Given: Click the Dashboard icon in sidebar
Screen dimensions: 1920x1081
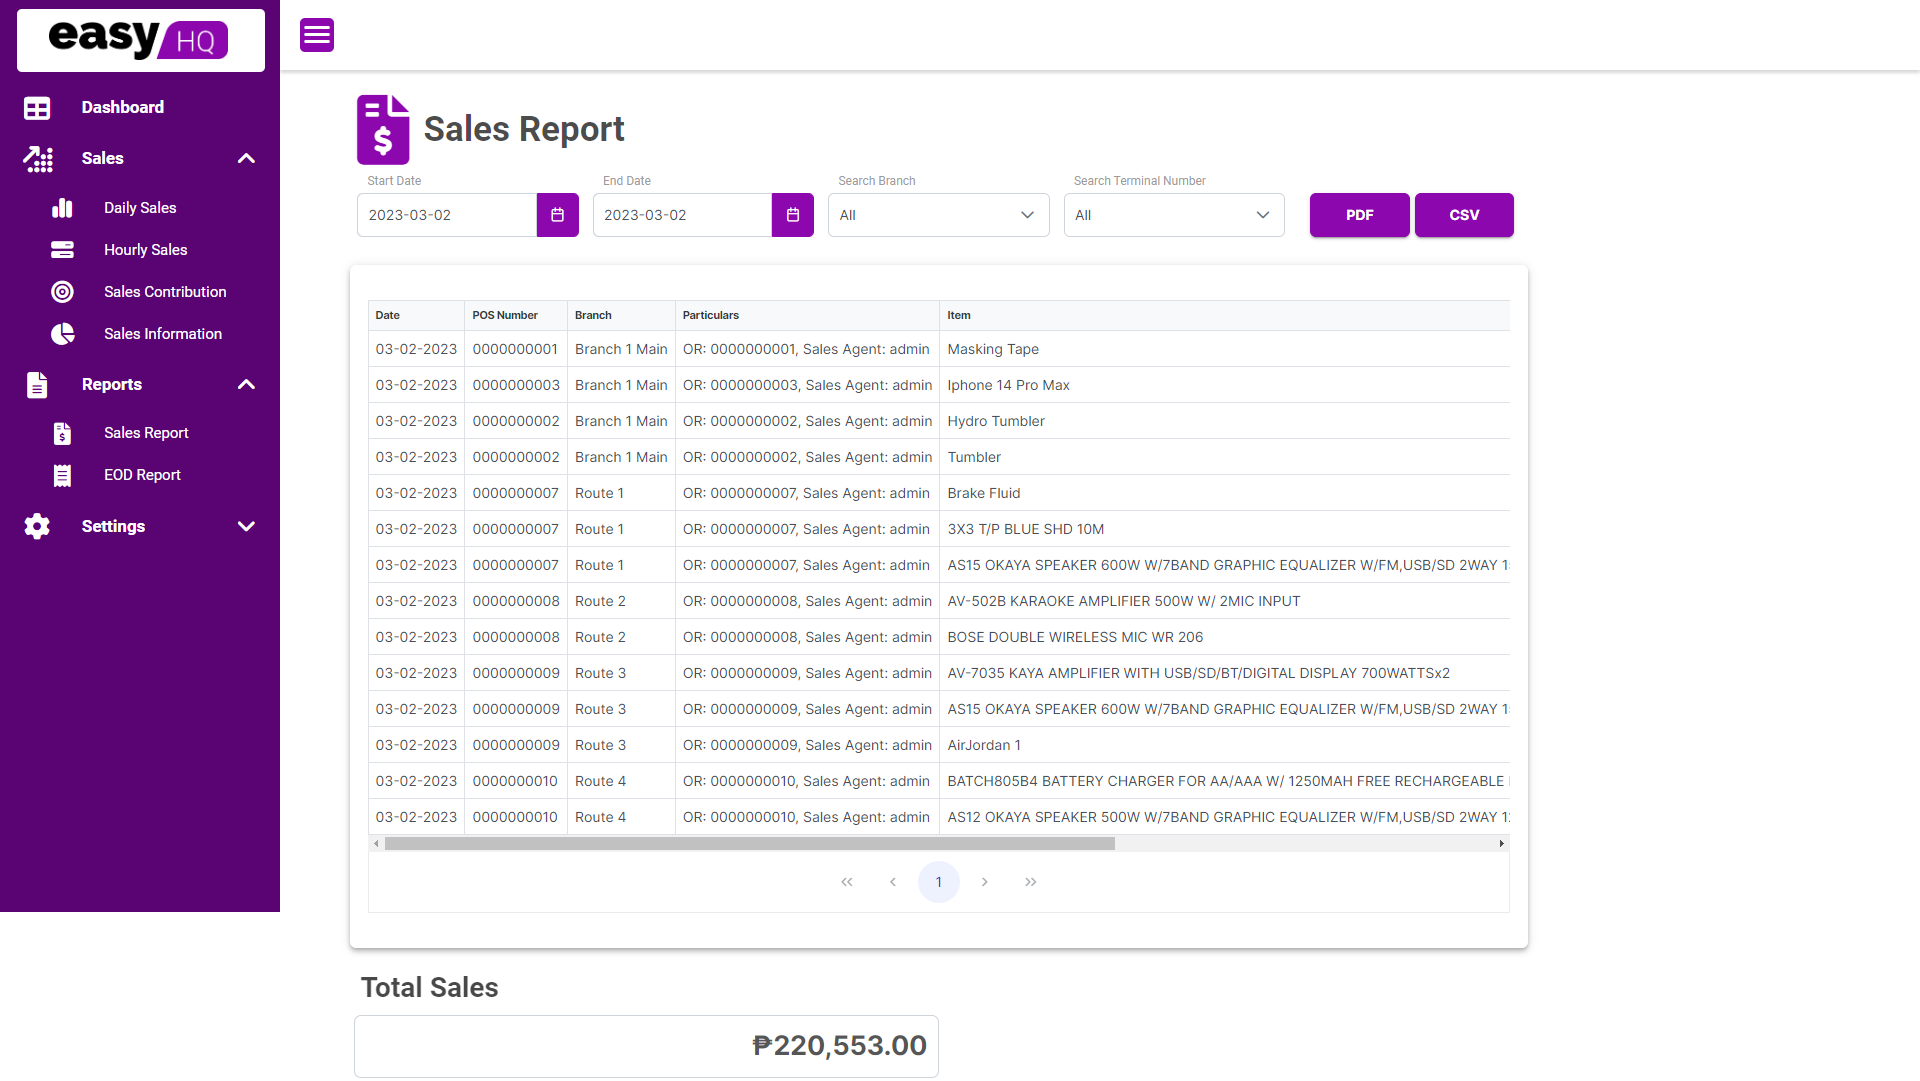Looking at the screenshot, I should coord(37,107).
